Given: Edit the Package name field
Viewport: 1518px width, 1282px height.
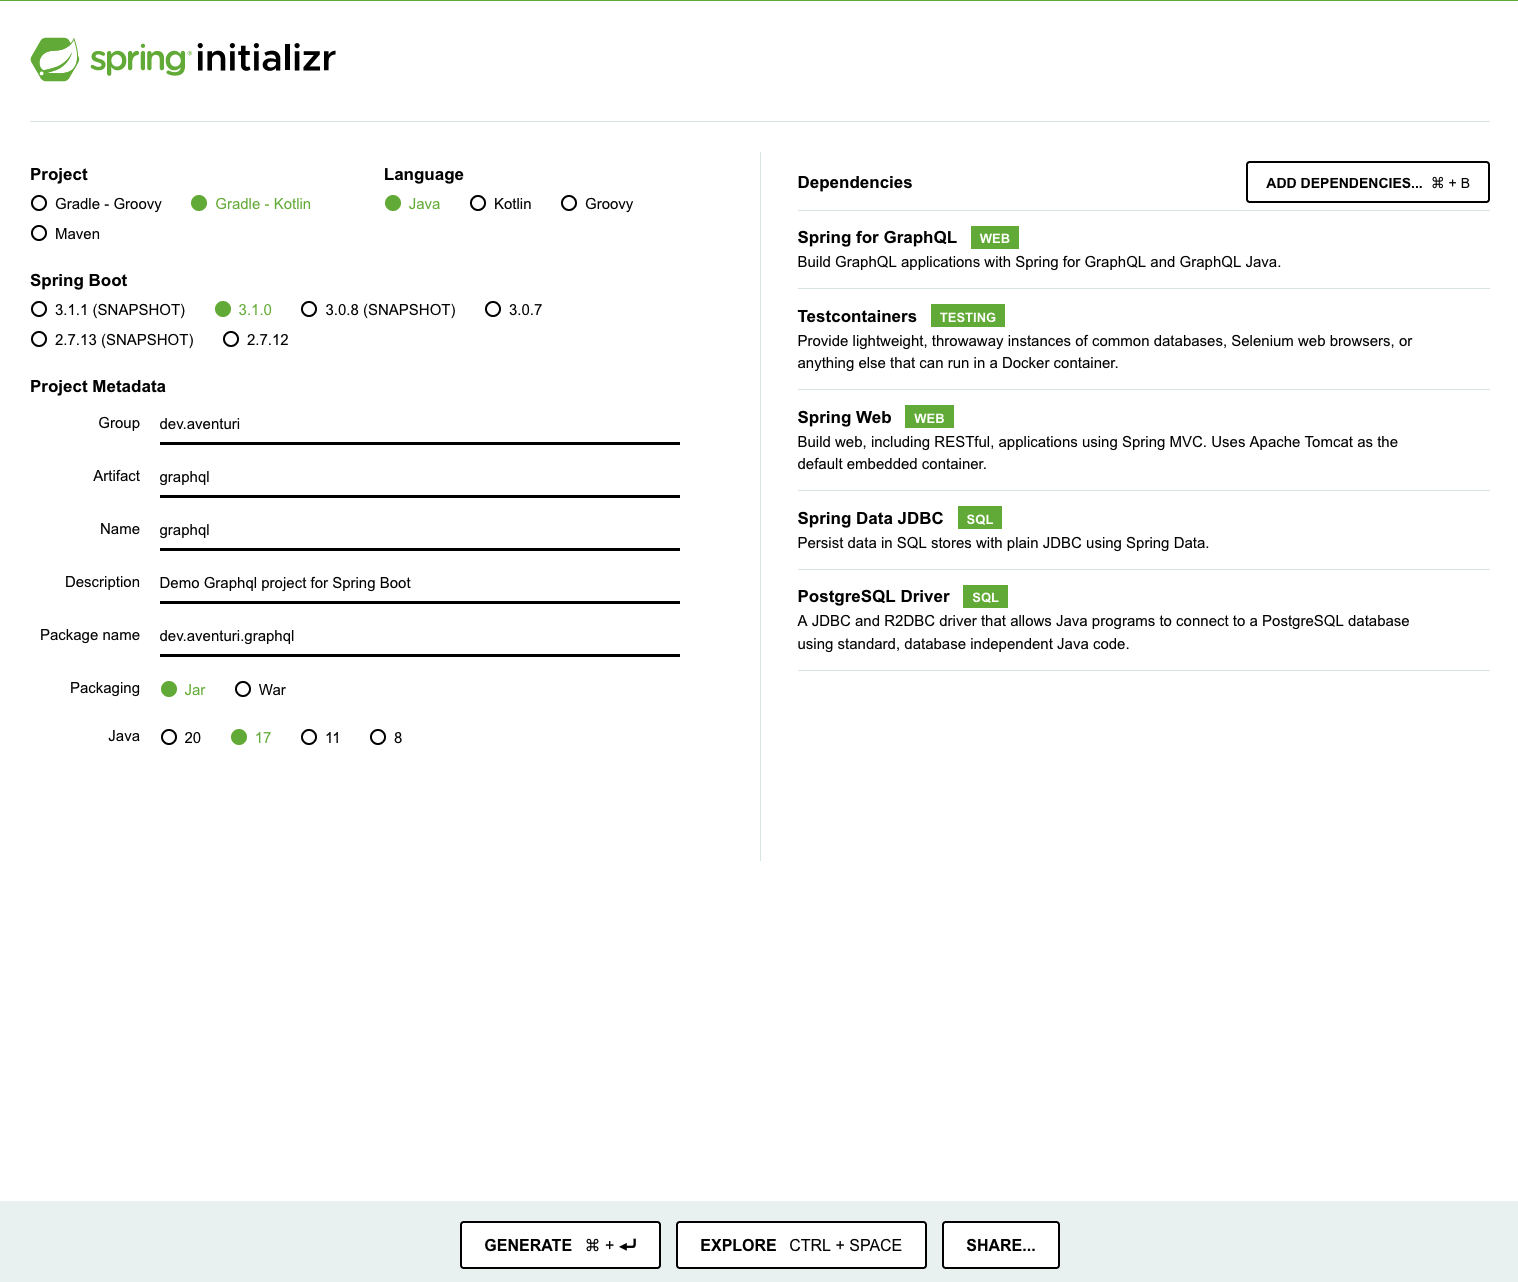Looking at the screenshot, I should pos(420,636).
